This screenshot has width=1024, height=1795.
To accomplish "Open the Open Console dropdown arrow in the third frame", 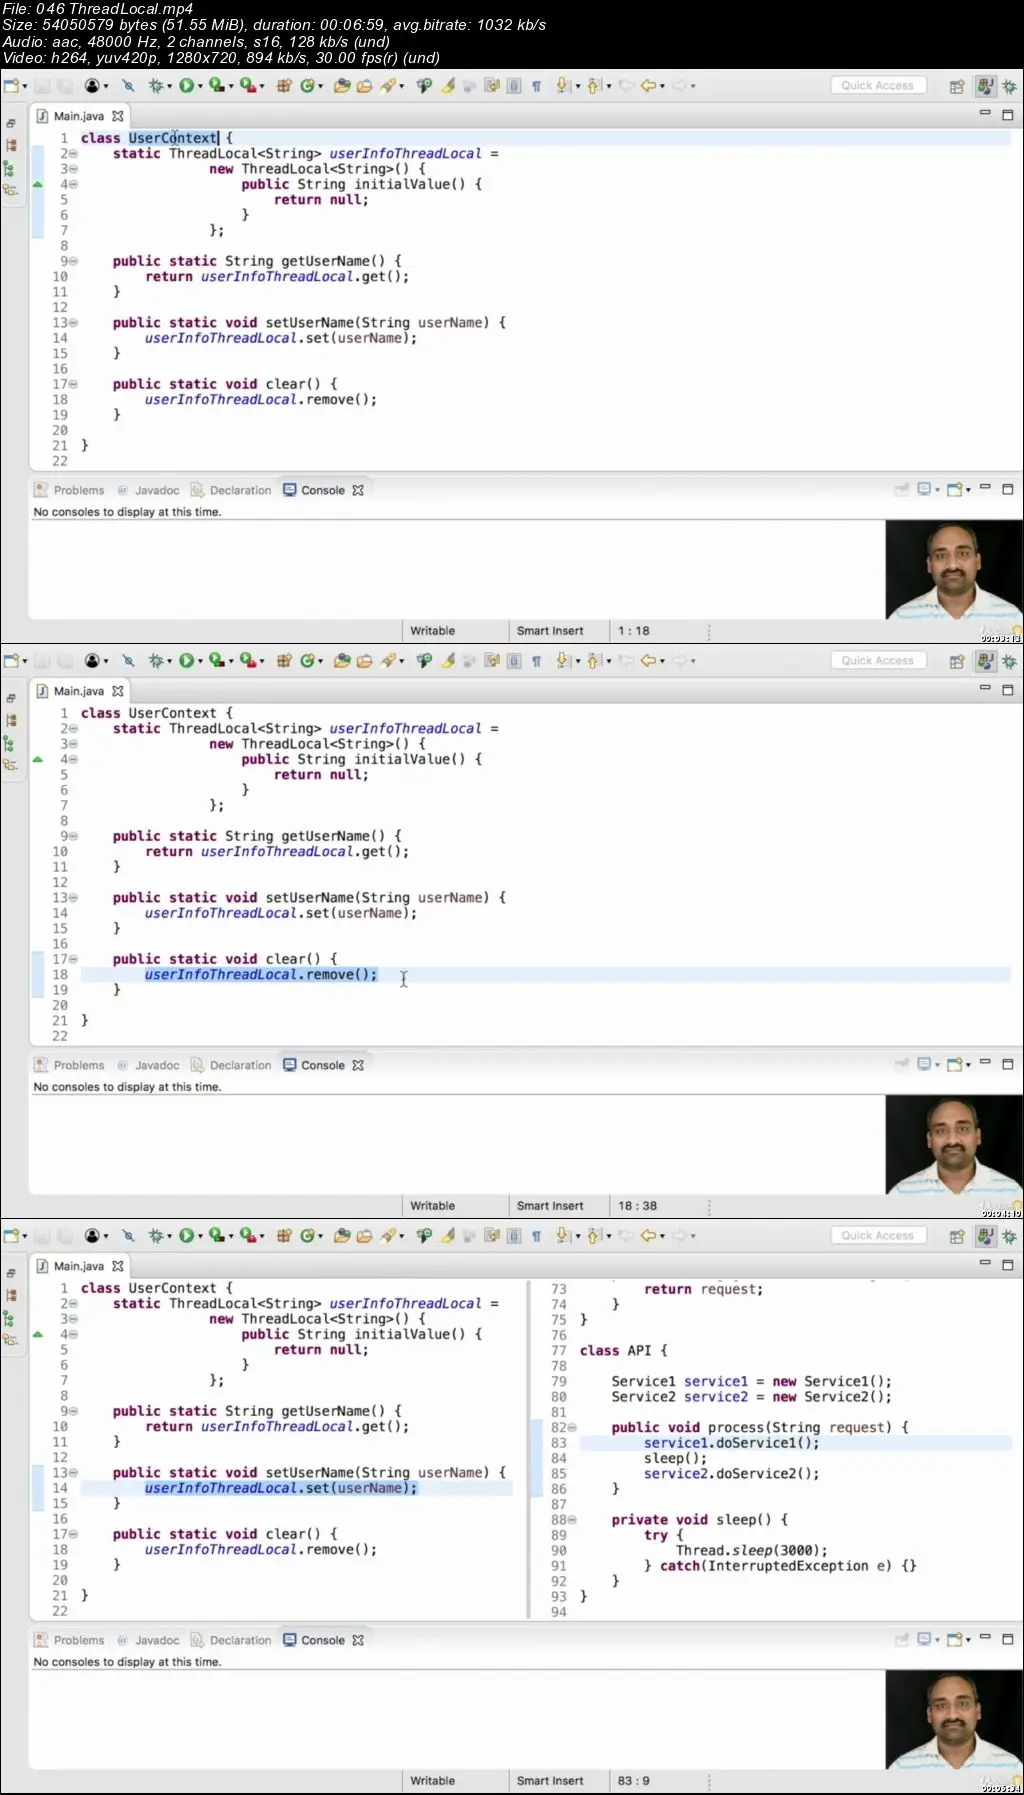I will point(968,1640).
